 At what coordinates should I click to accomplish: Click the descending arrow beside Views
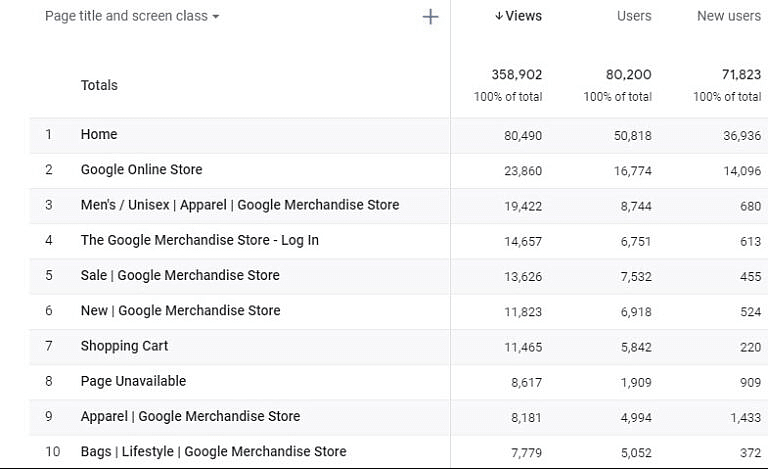point(499,16)
